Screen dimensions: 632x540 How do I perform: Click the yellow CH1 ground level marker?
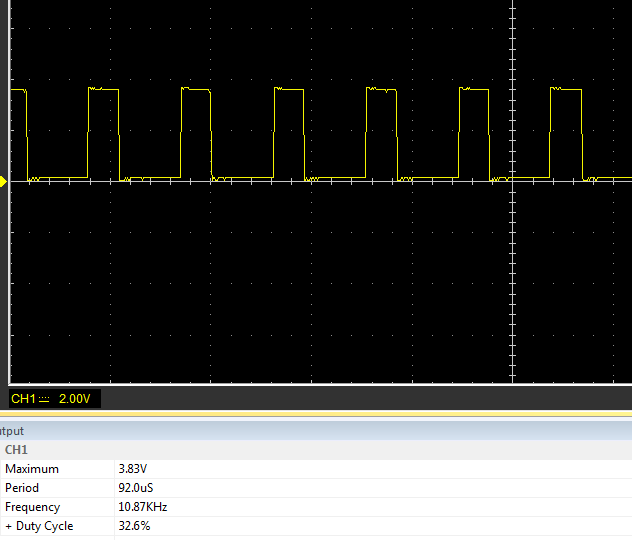pos(4,181)
